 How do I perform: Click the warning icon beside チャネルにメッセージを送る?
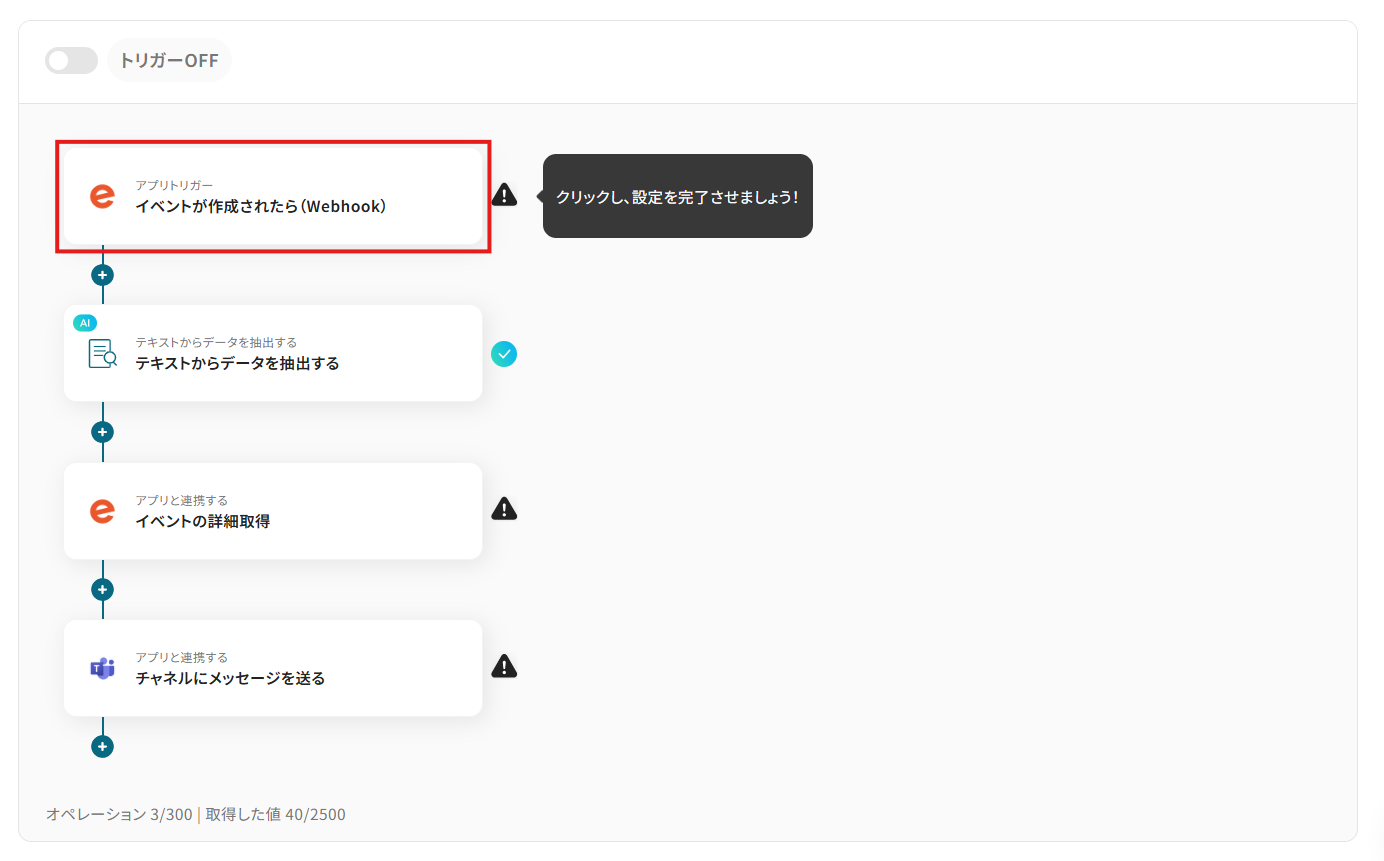(x=504, y=666)
